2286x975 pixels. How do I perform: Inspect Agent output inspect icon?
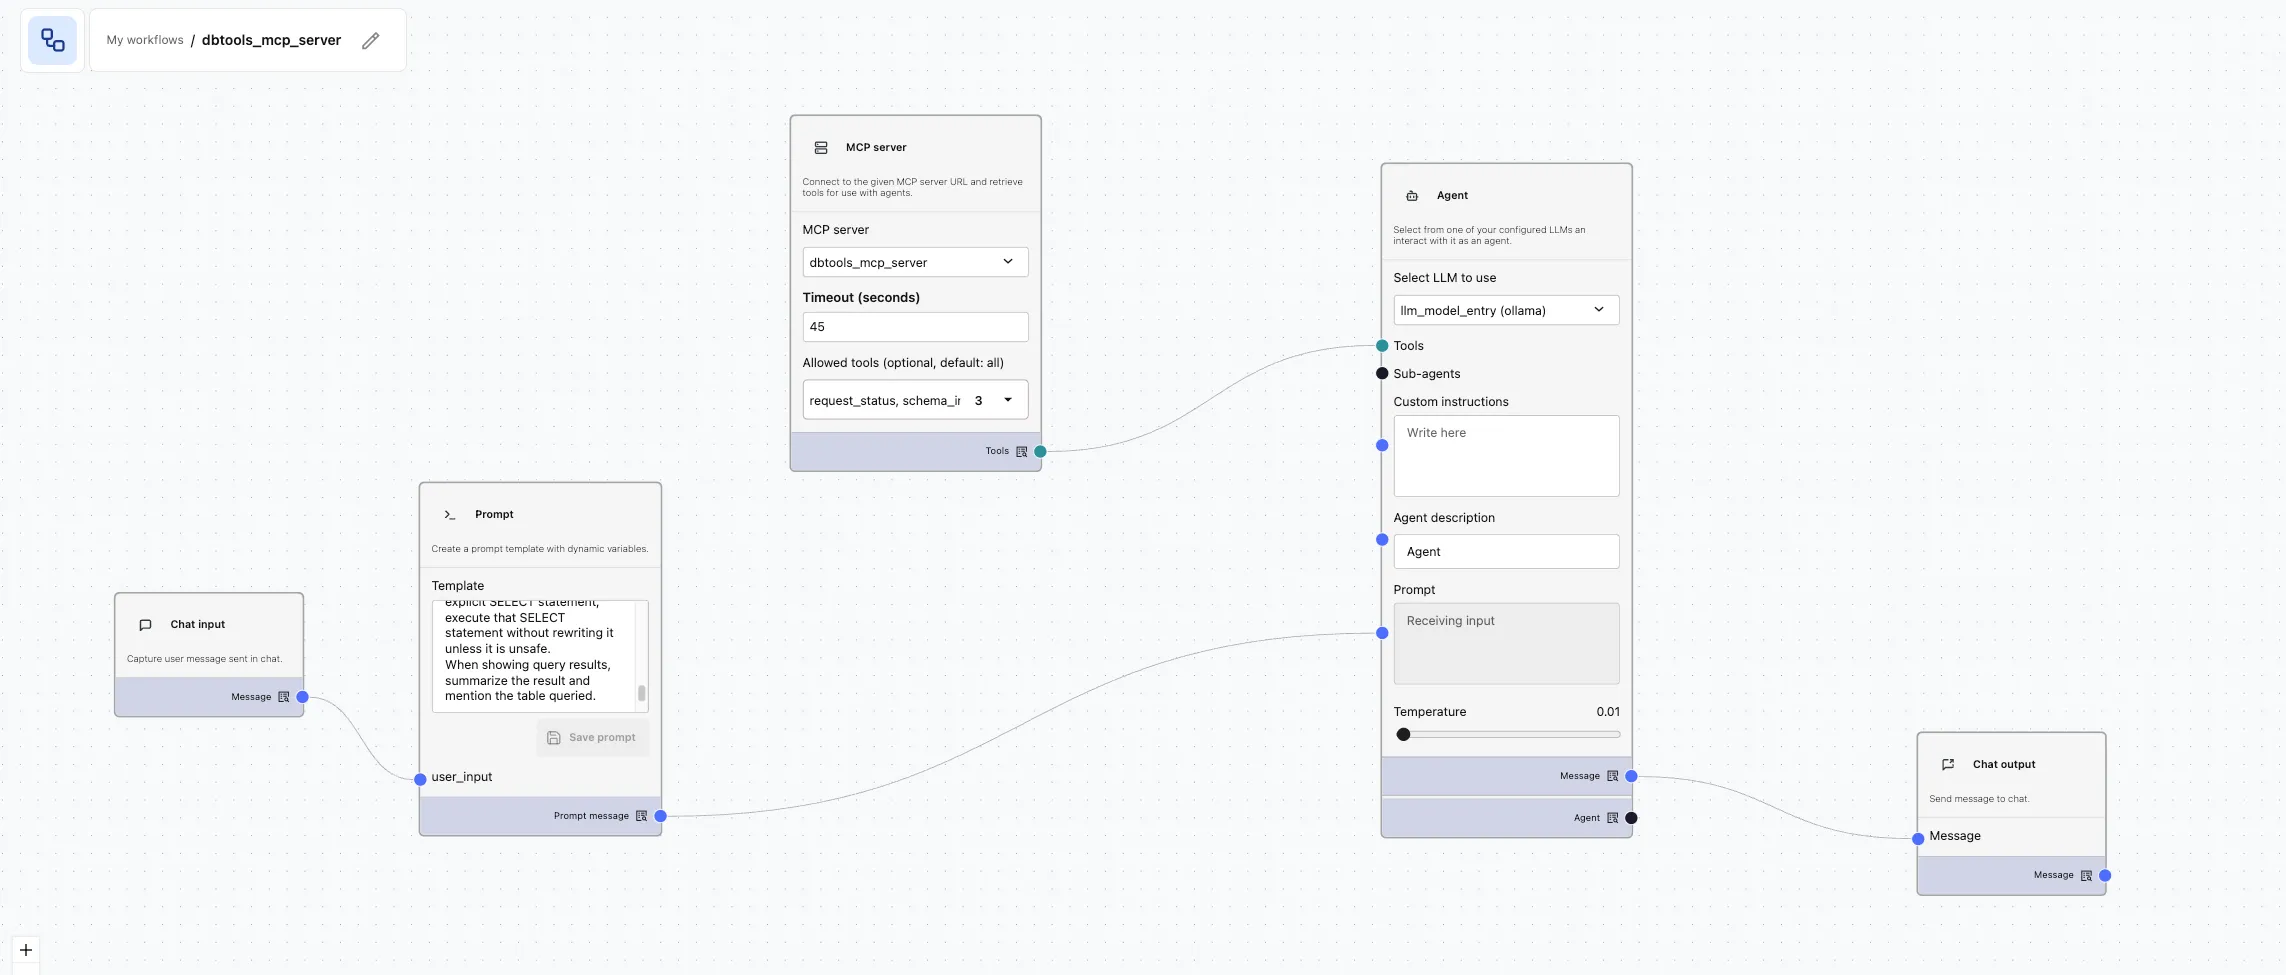(1612, 818)
